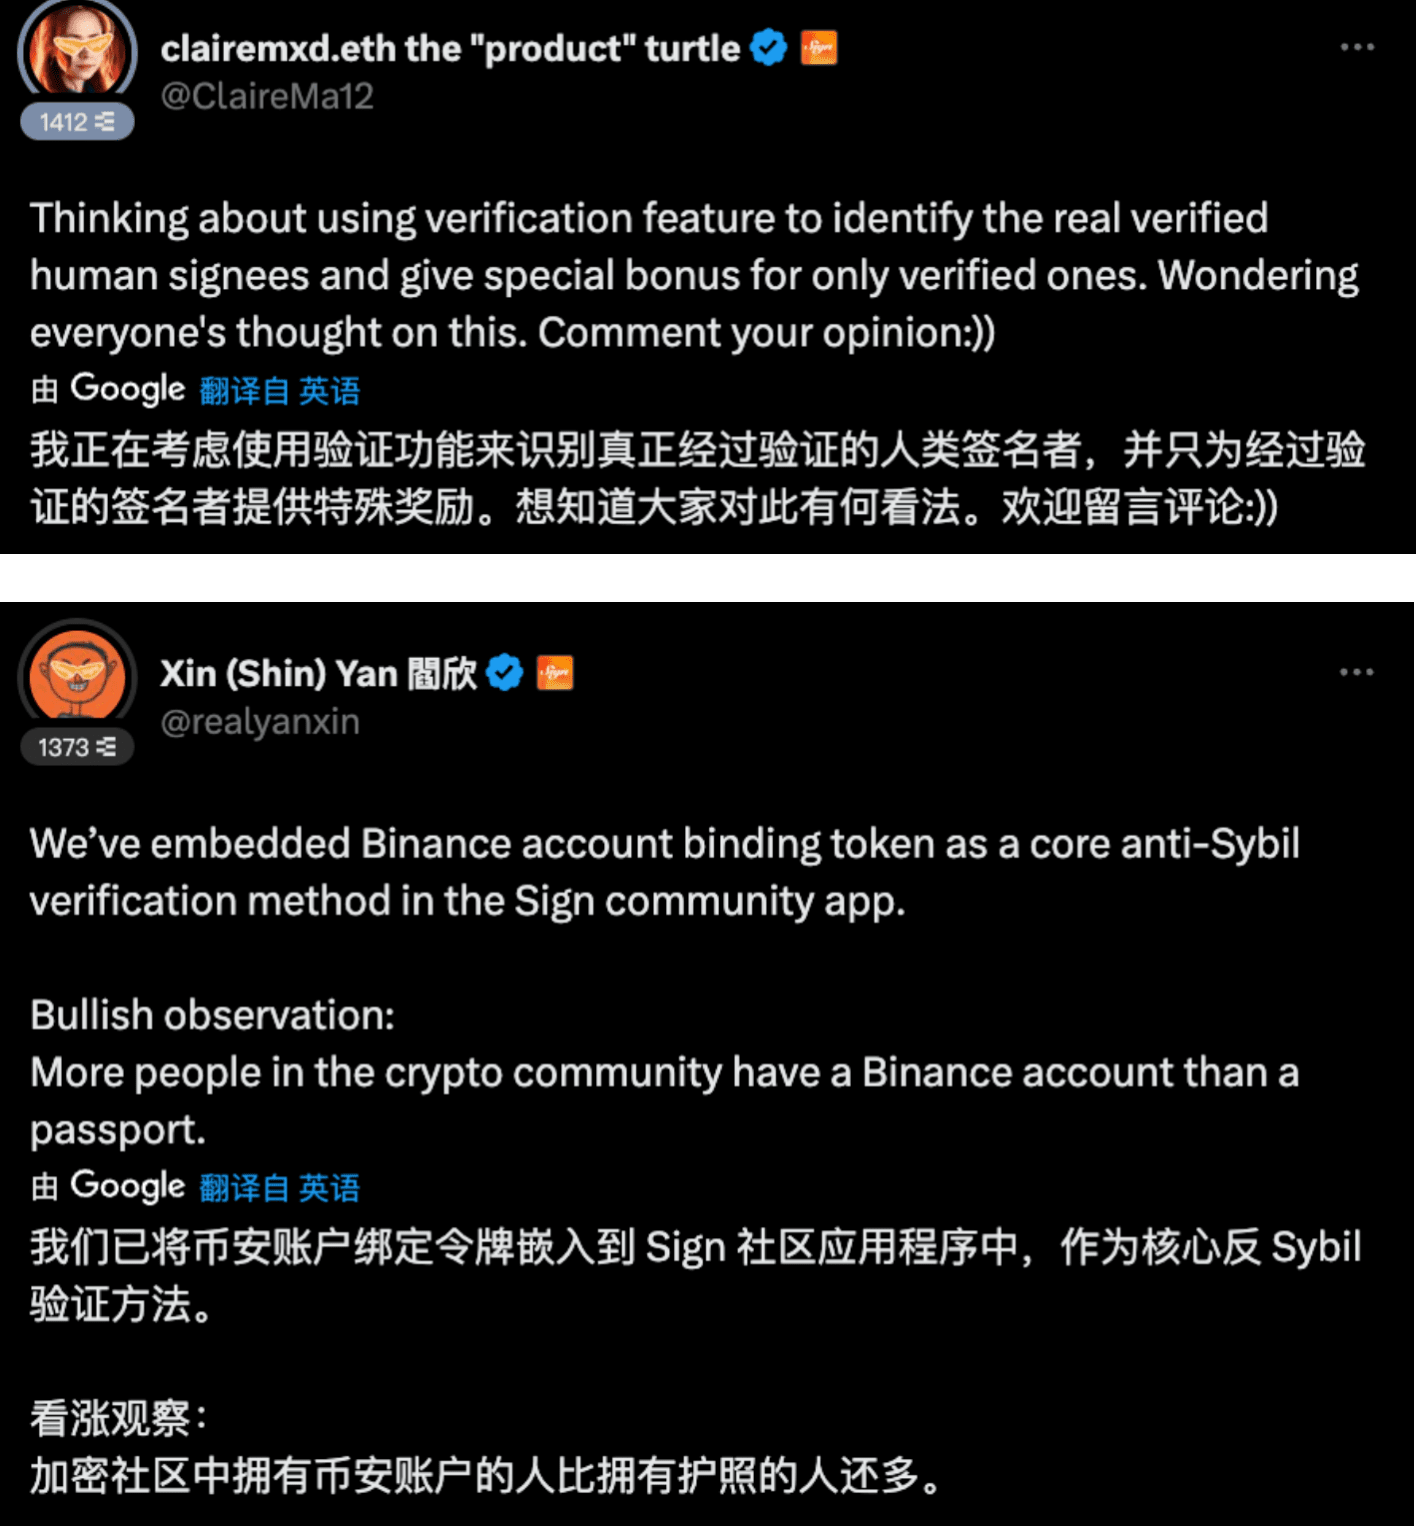Open more options on ClaireMa12 tweet

pyautogui.click(x=1357, y=47)
